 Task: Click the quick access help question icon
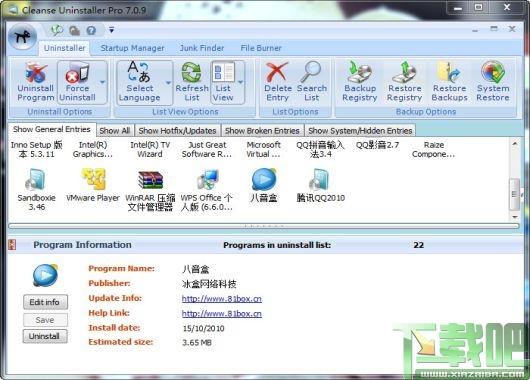[91, 31]
